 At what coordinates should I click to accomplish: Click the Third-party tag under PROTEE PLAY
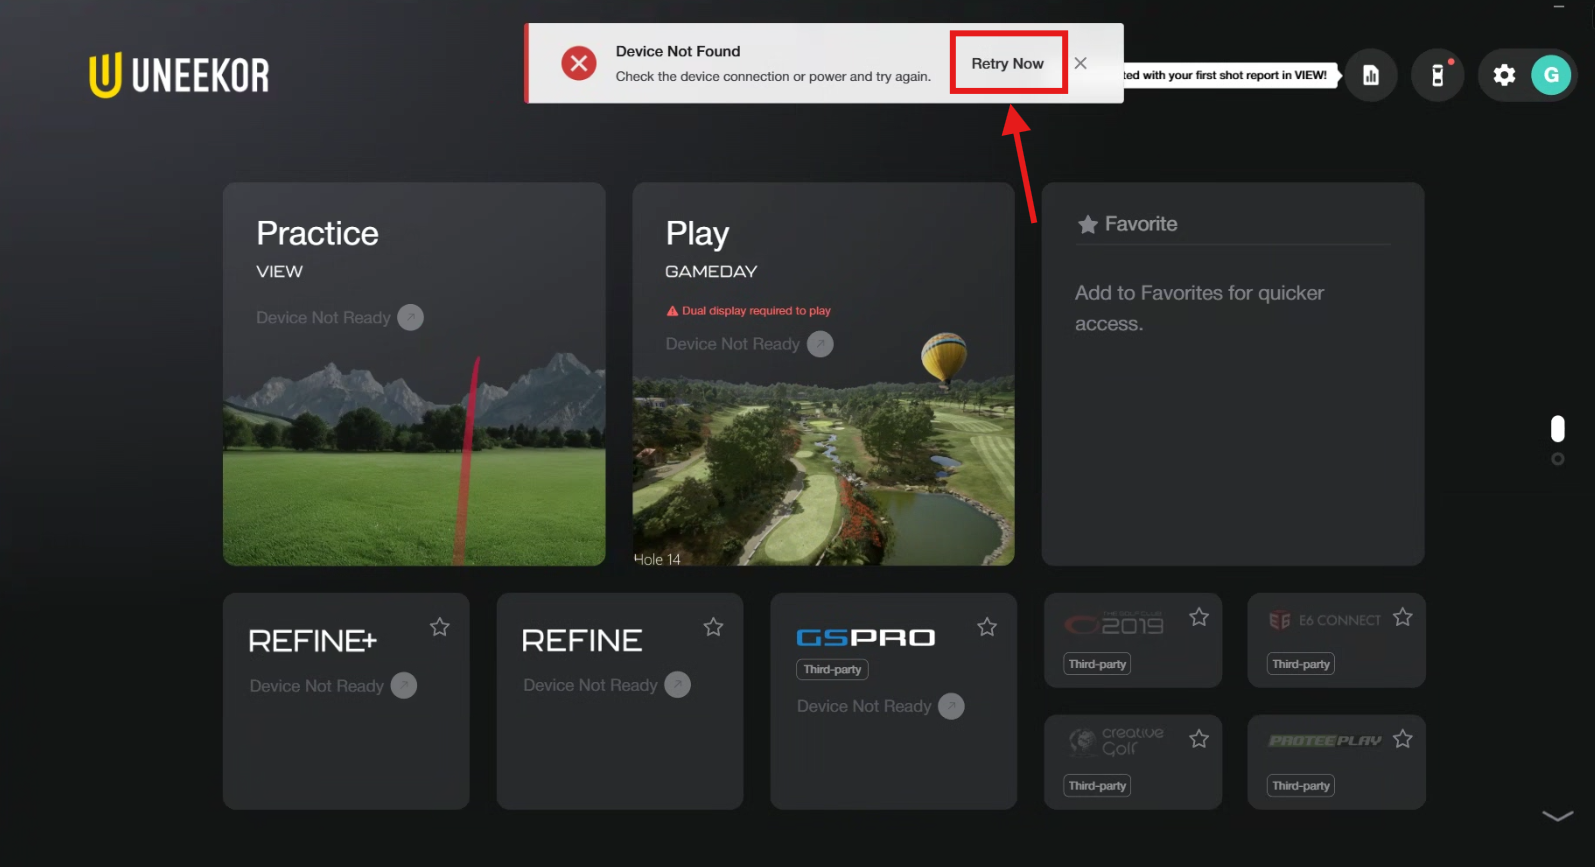pyautogui.click(x=1301, y=786)
